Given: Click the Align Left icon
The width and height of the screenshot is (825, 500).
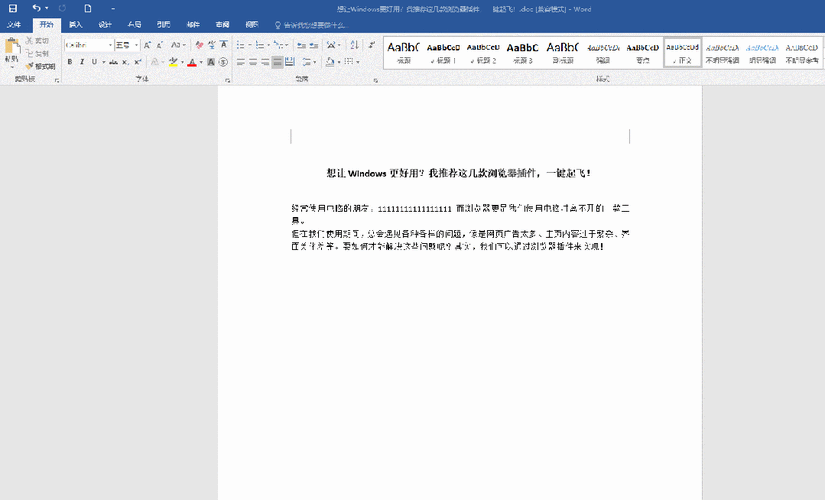Looking at the screenshot, I should click(241, 62).
